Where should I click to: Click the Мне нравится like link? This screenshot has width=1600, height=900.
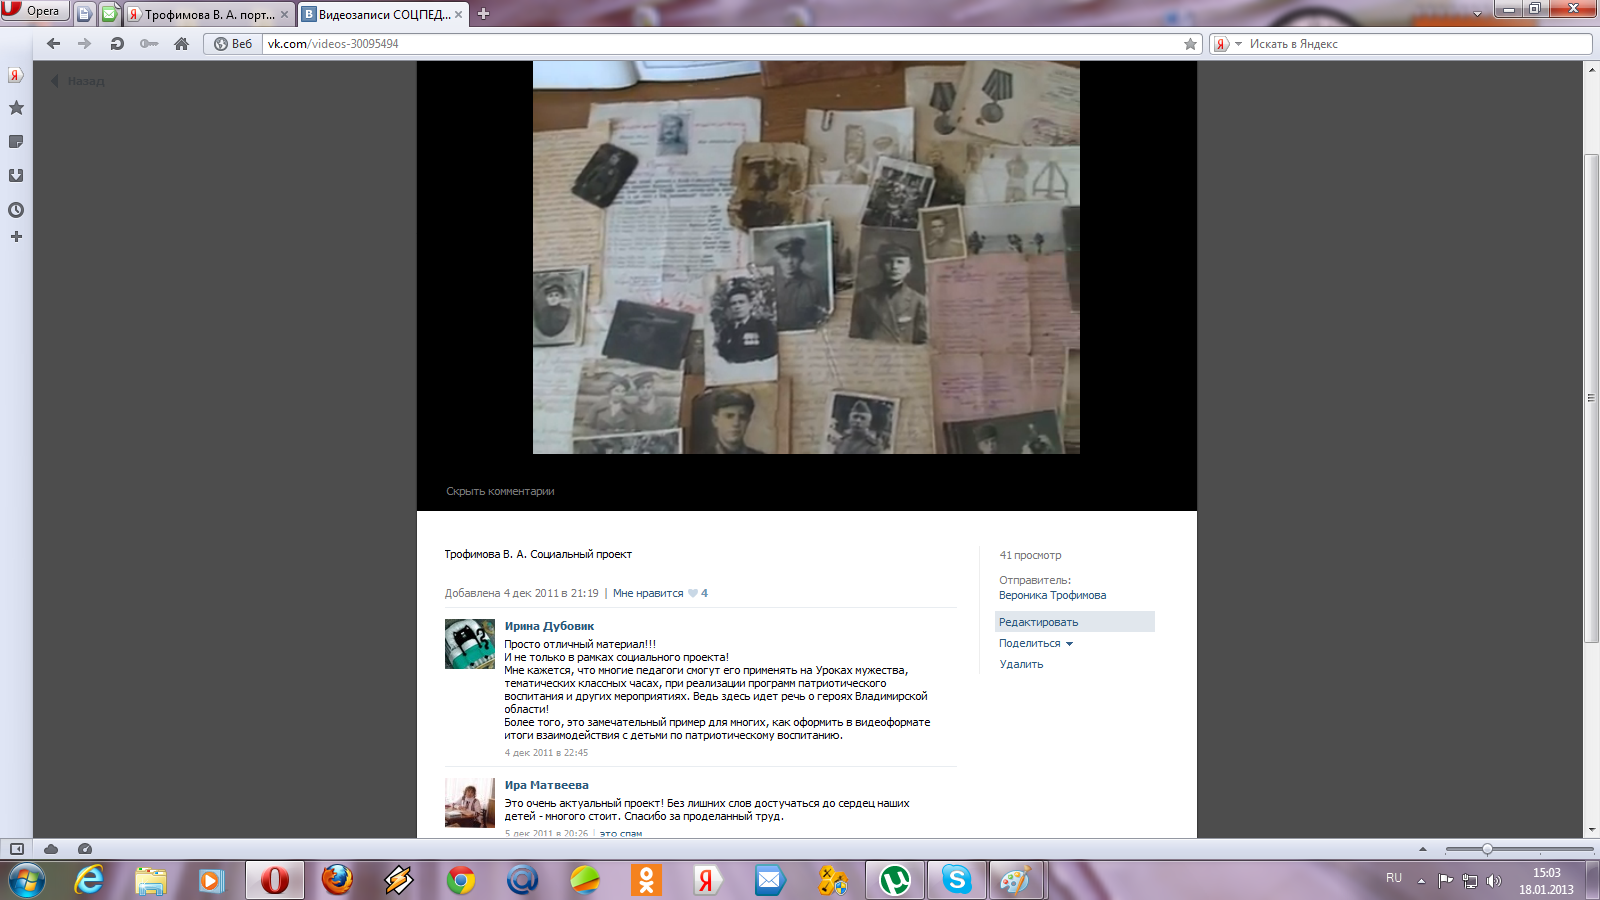click(x=648, y=593)
